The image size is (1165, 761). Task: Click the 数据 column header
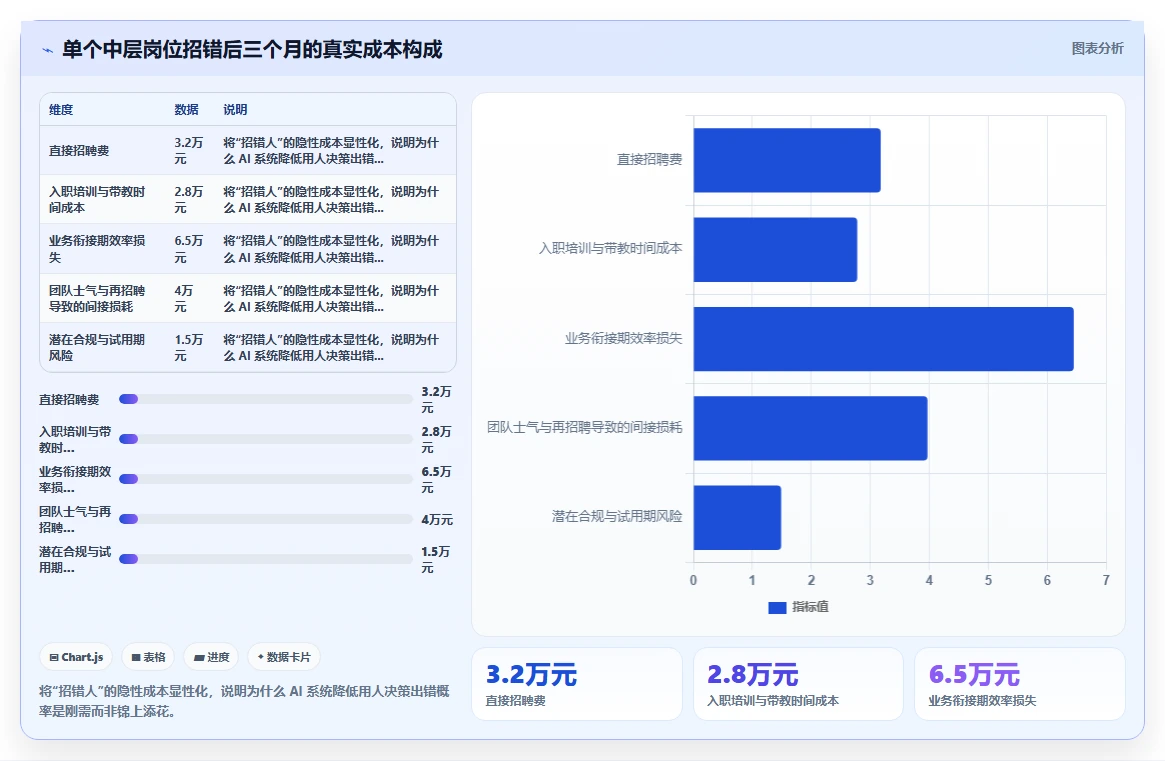[x=186, y=109]
